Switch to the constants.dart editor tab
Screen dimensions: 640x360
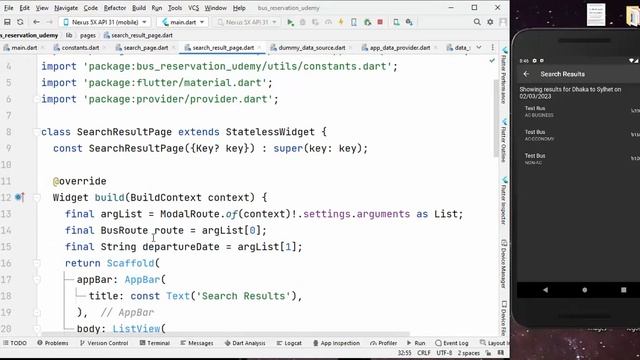coord(80,48)
